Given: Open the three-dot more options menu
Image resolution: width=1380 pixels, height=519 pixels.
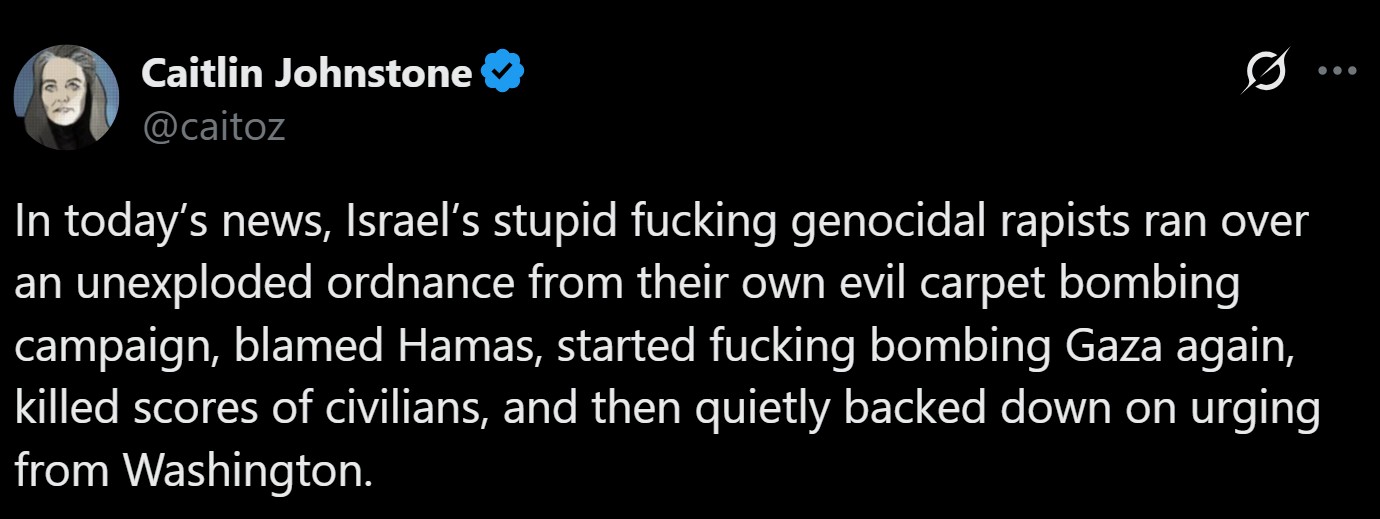Looking at the screenshot, I should point(1337,72).
